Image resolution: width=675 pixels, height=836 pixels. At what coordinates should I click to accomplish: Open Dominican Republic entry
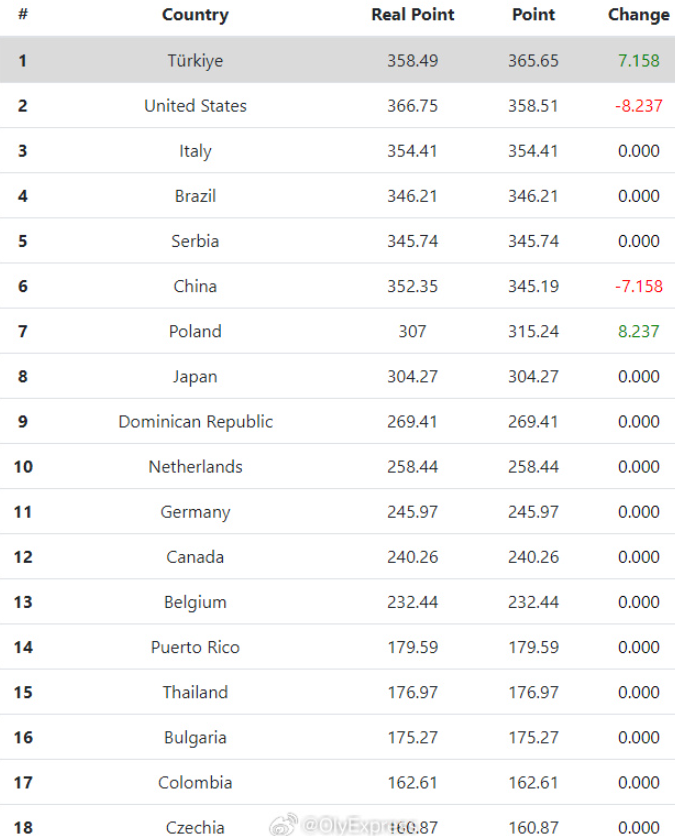pos(195,422)
